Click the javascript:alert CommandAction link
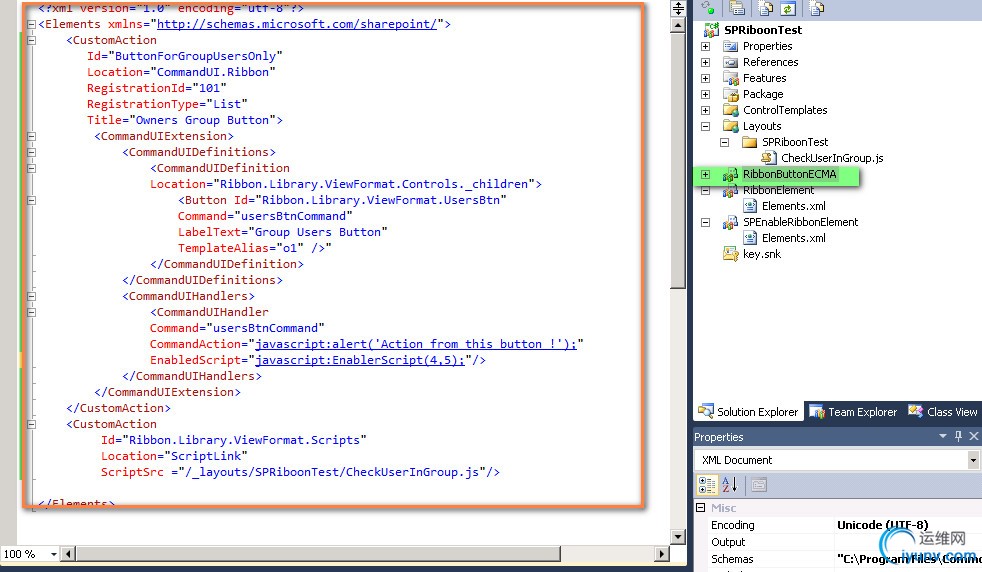The width and height of the screenshot is (982, 572). pyautogui.click(x=416, y=344)
